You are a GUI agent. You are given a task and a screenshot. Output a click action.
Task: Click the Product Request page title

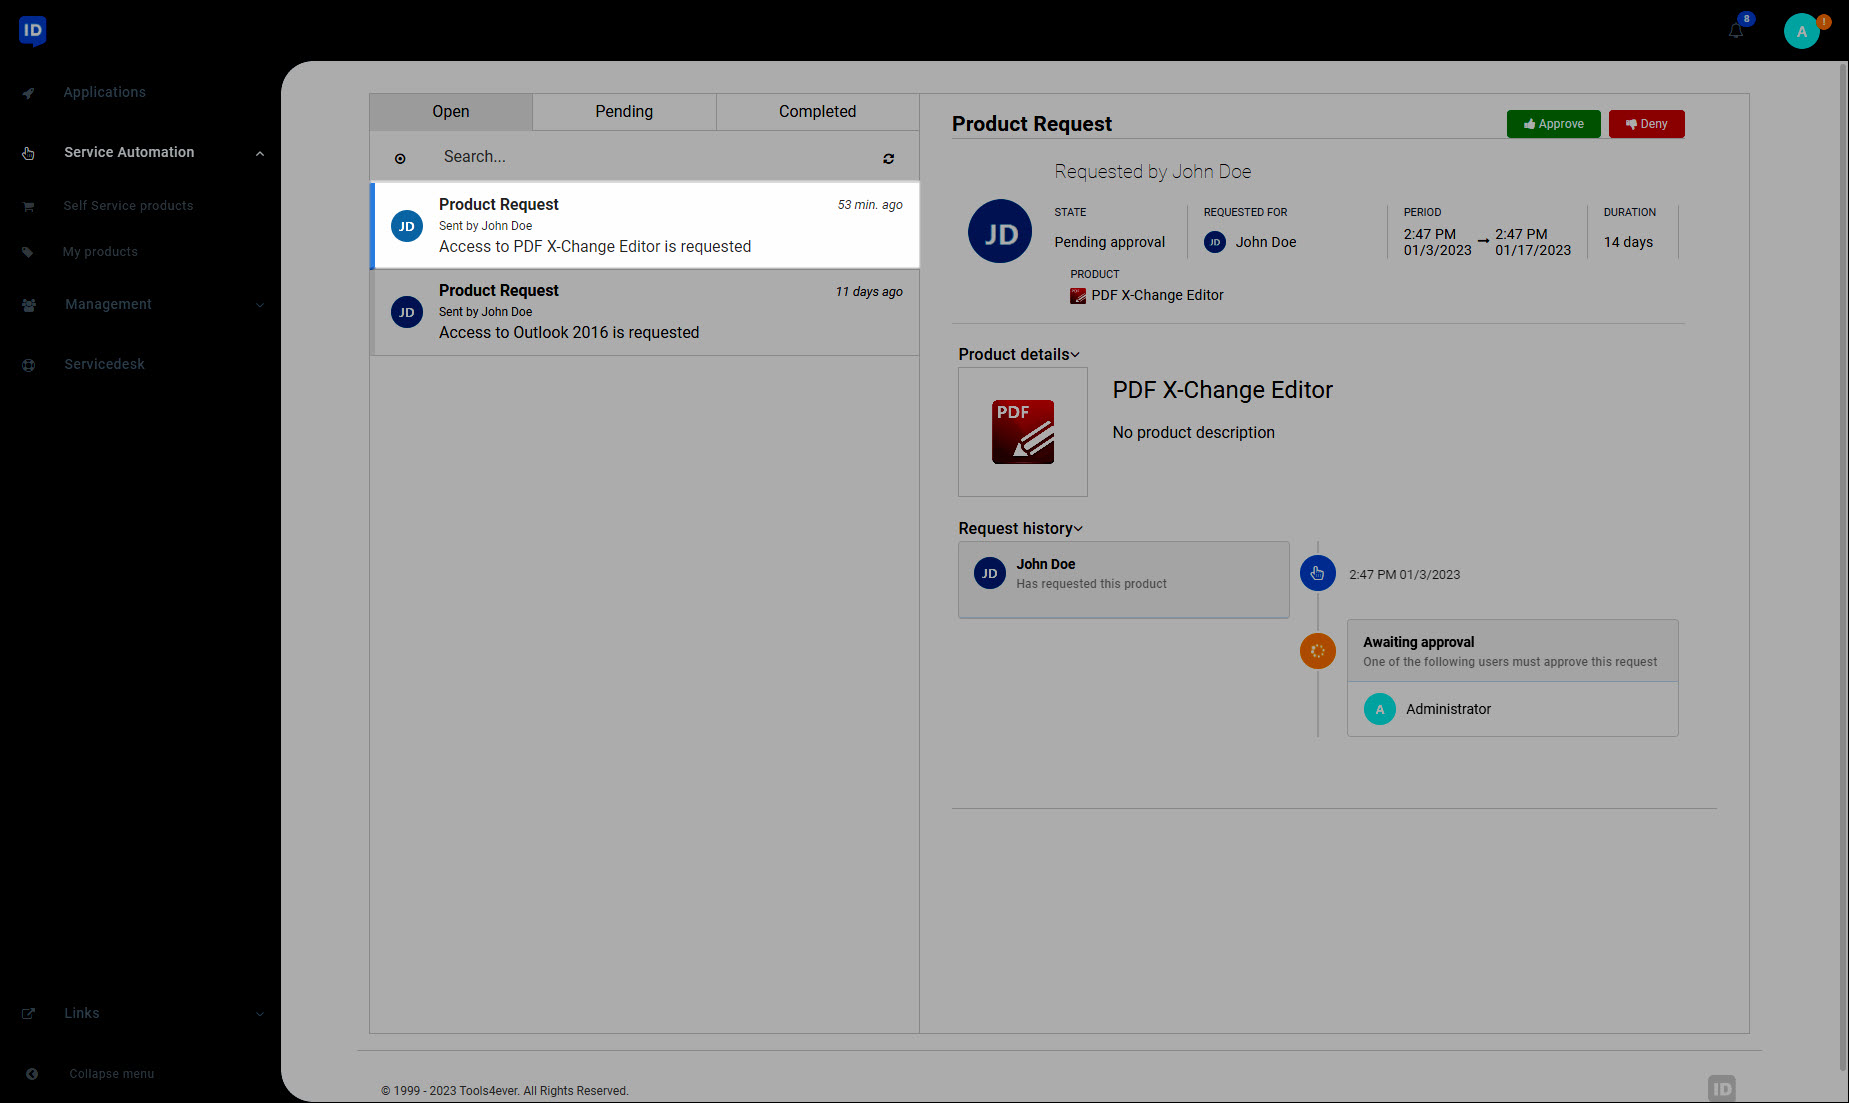tap(1032, 124)
